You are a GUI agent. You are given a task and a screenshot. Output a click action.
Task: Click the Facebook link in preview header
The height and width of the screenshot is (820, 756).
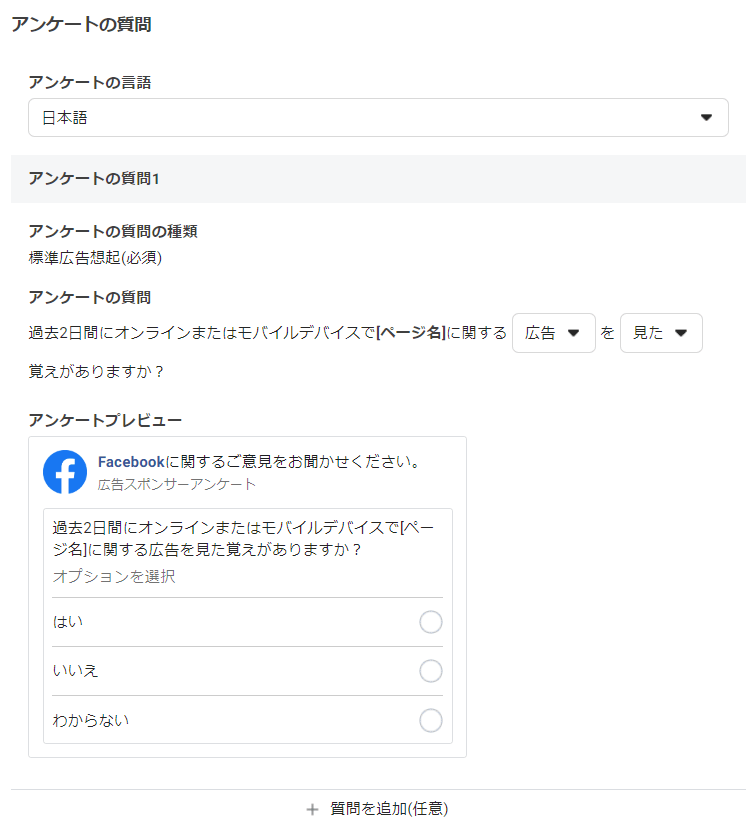tap(131, 462)
